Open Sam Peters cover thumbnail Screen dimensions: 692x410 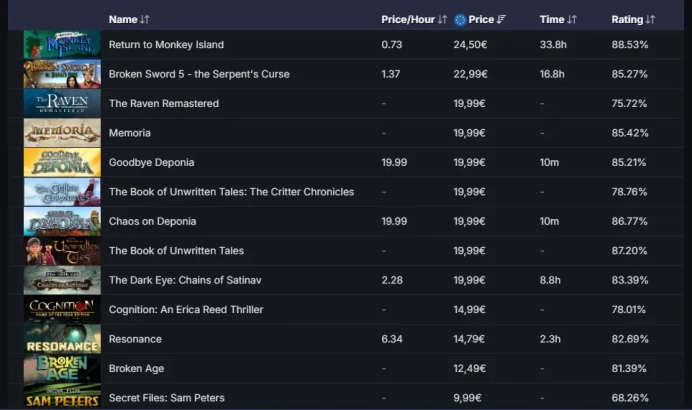click(x=62, y=396)
